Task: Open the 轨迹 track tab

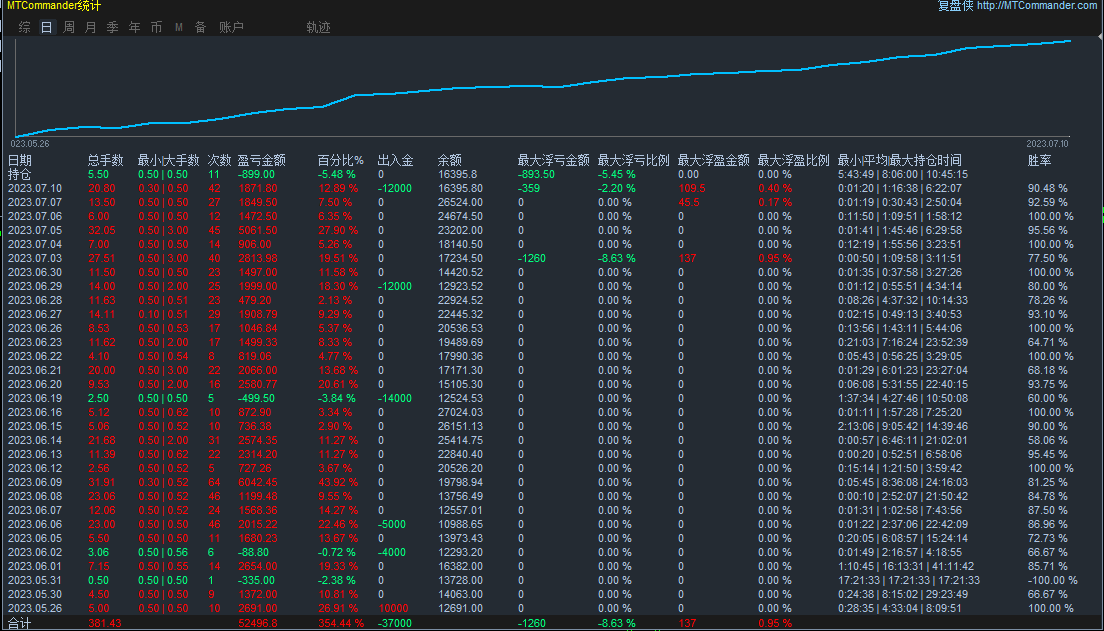Action: click(318, 27)
